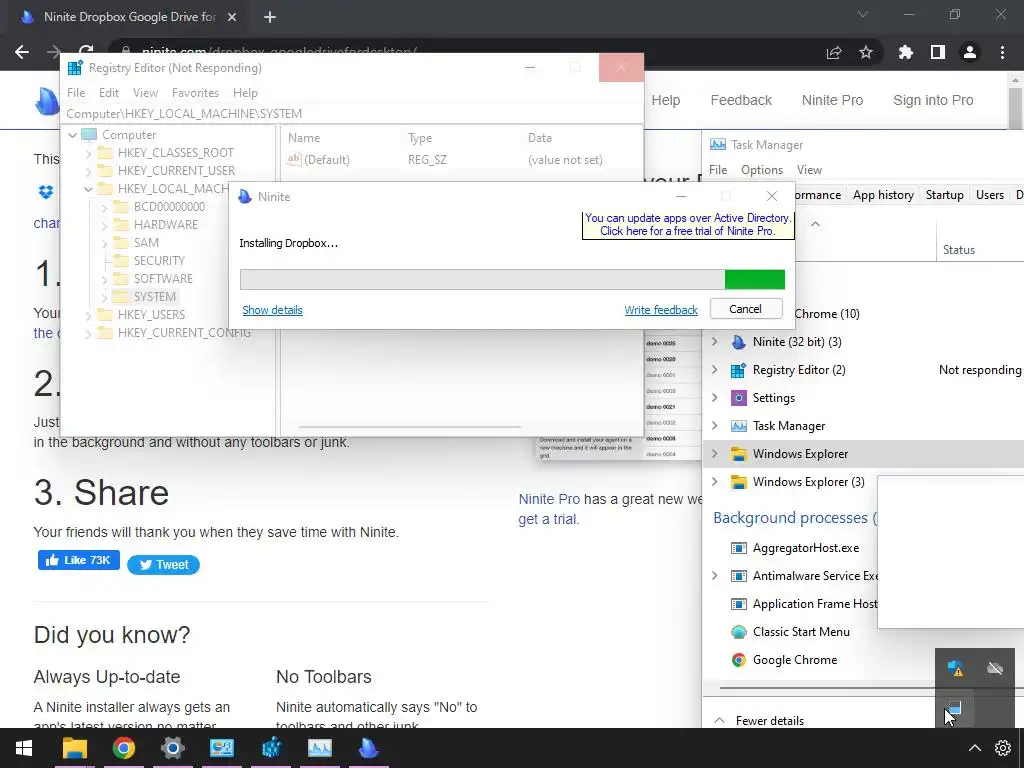This screenshot has width=1024, height=768.
Task: Click the Show details link in Ninite
Action: coord(272,310)
